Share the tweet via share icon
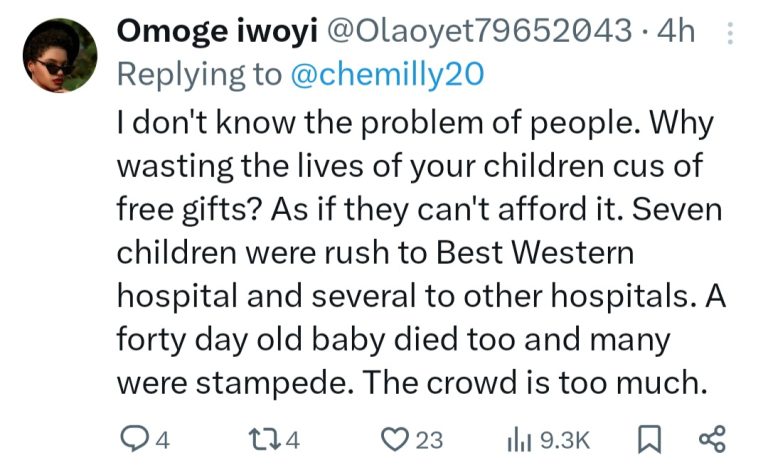 click(711, 439)
